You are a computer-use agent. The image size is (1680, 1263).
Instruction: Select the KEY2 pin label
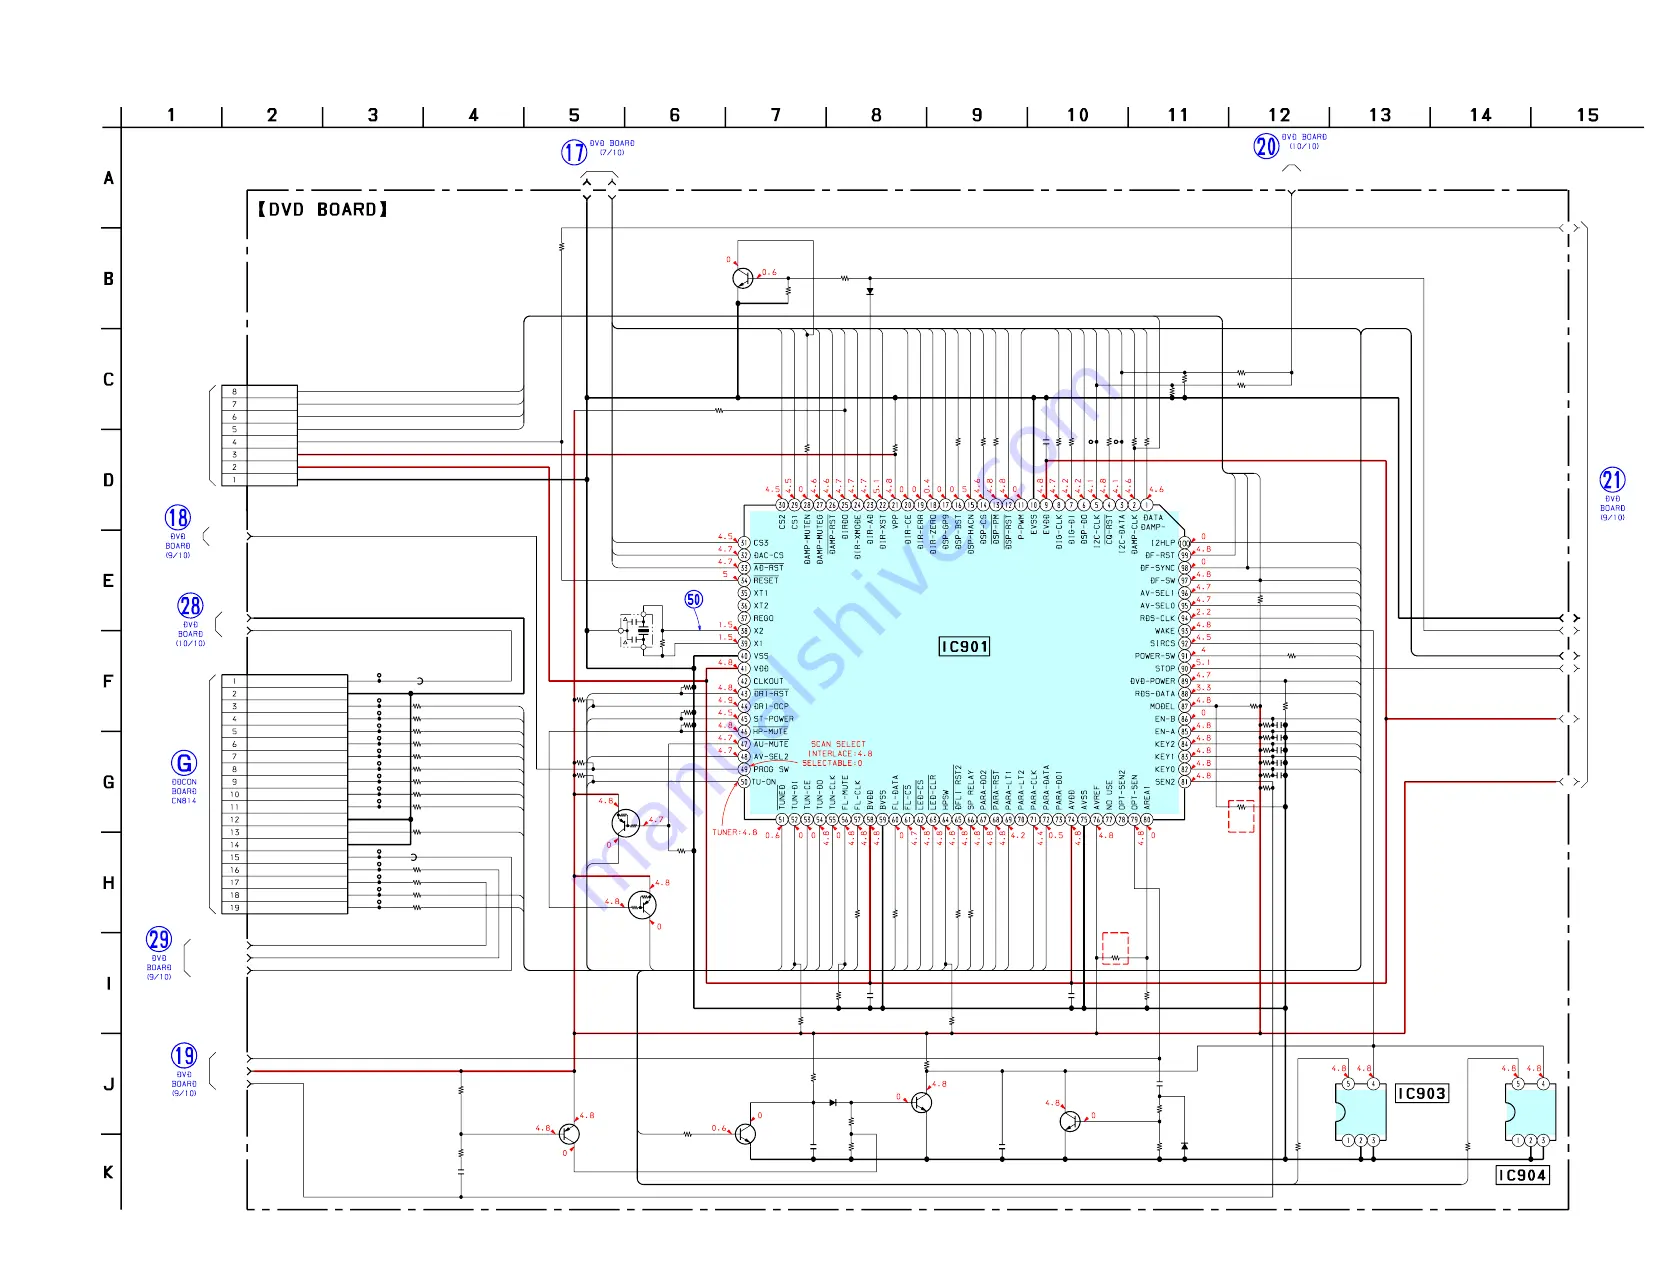click(1165, 744)
